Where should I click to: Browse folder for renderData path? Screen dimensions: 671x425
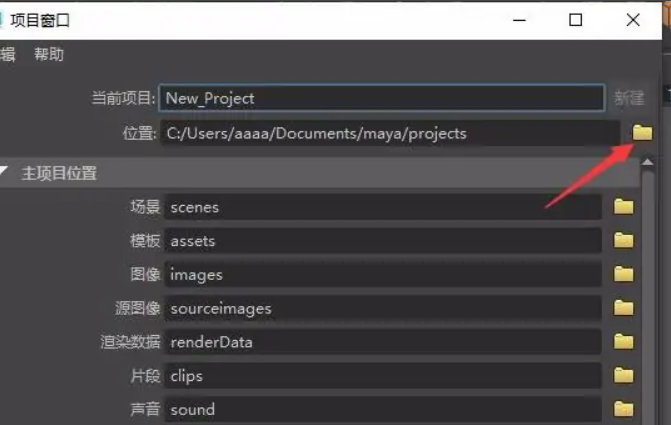tap(624, 342)
